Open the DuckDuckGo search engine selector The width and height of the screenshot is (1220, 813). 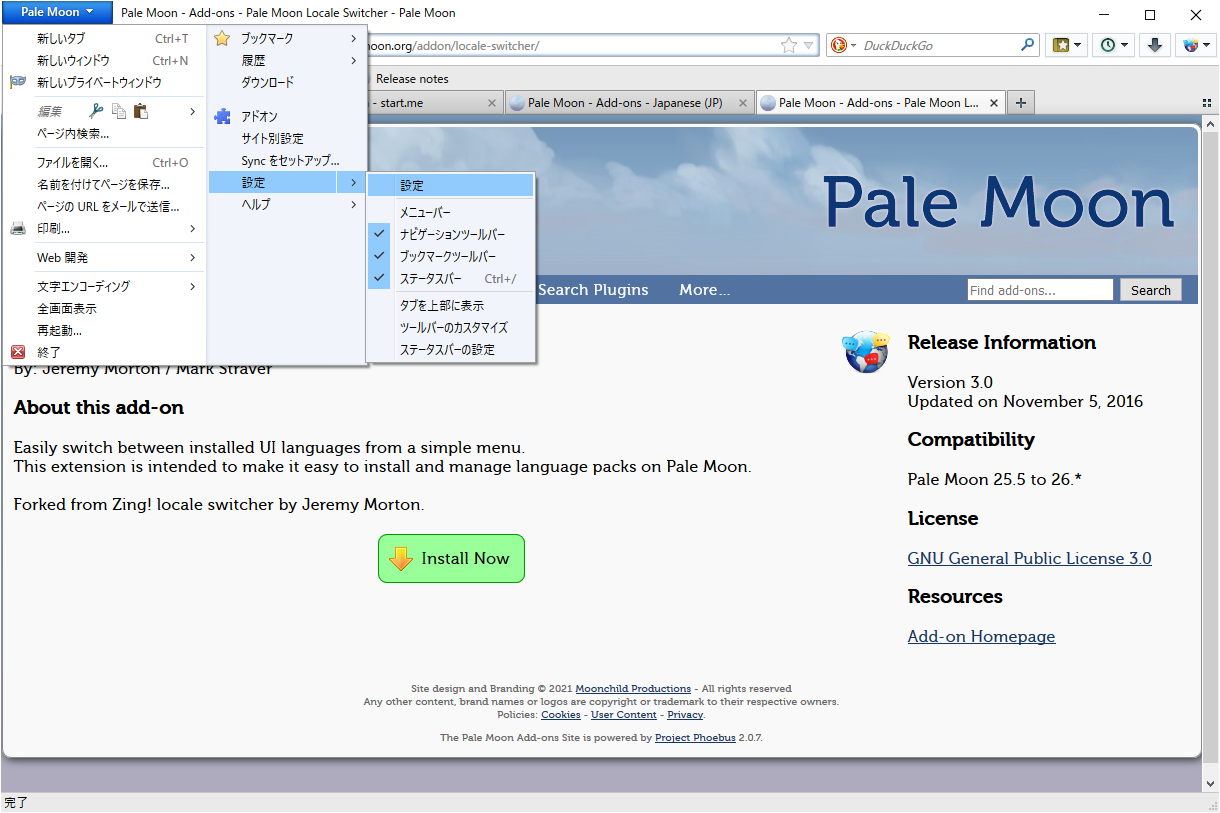click(844, 45)
